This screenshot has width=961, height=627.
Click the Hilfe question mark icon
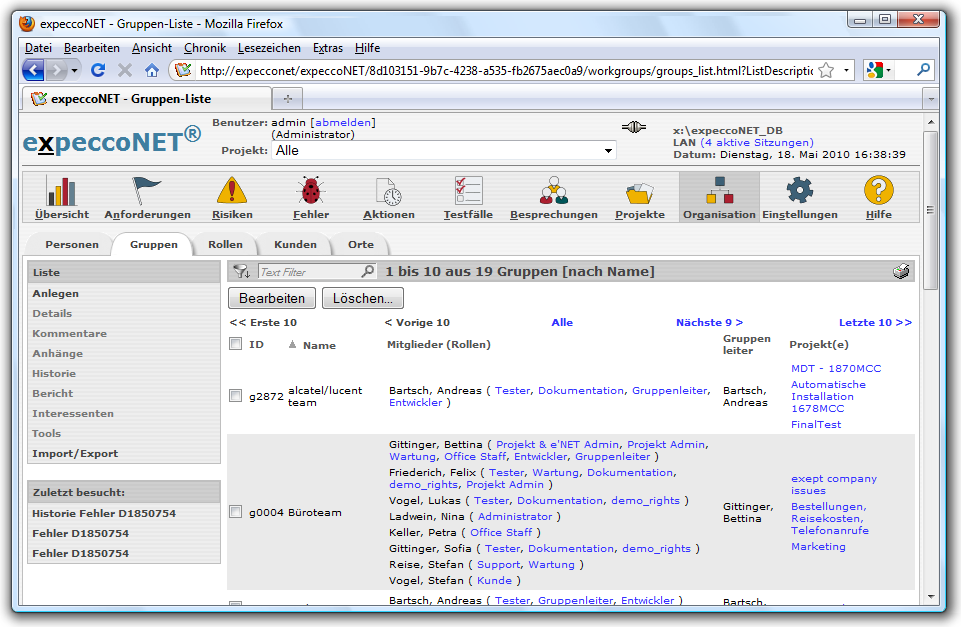(878, 191)
